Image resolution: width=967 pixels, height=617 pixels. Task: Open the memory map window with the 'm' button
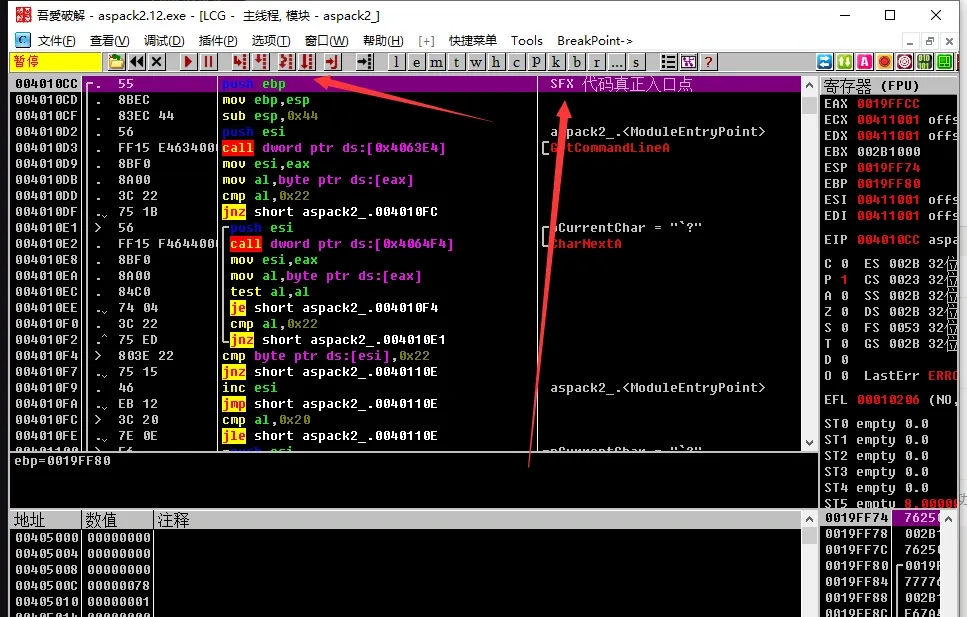pos(436,62)
